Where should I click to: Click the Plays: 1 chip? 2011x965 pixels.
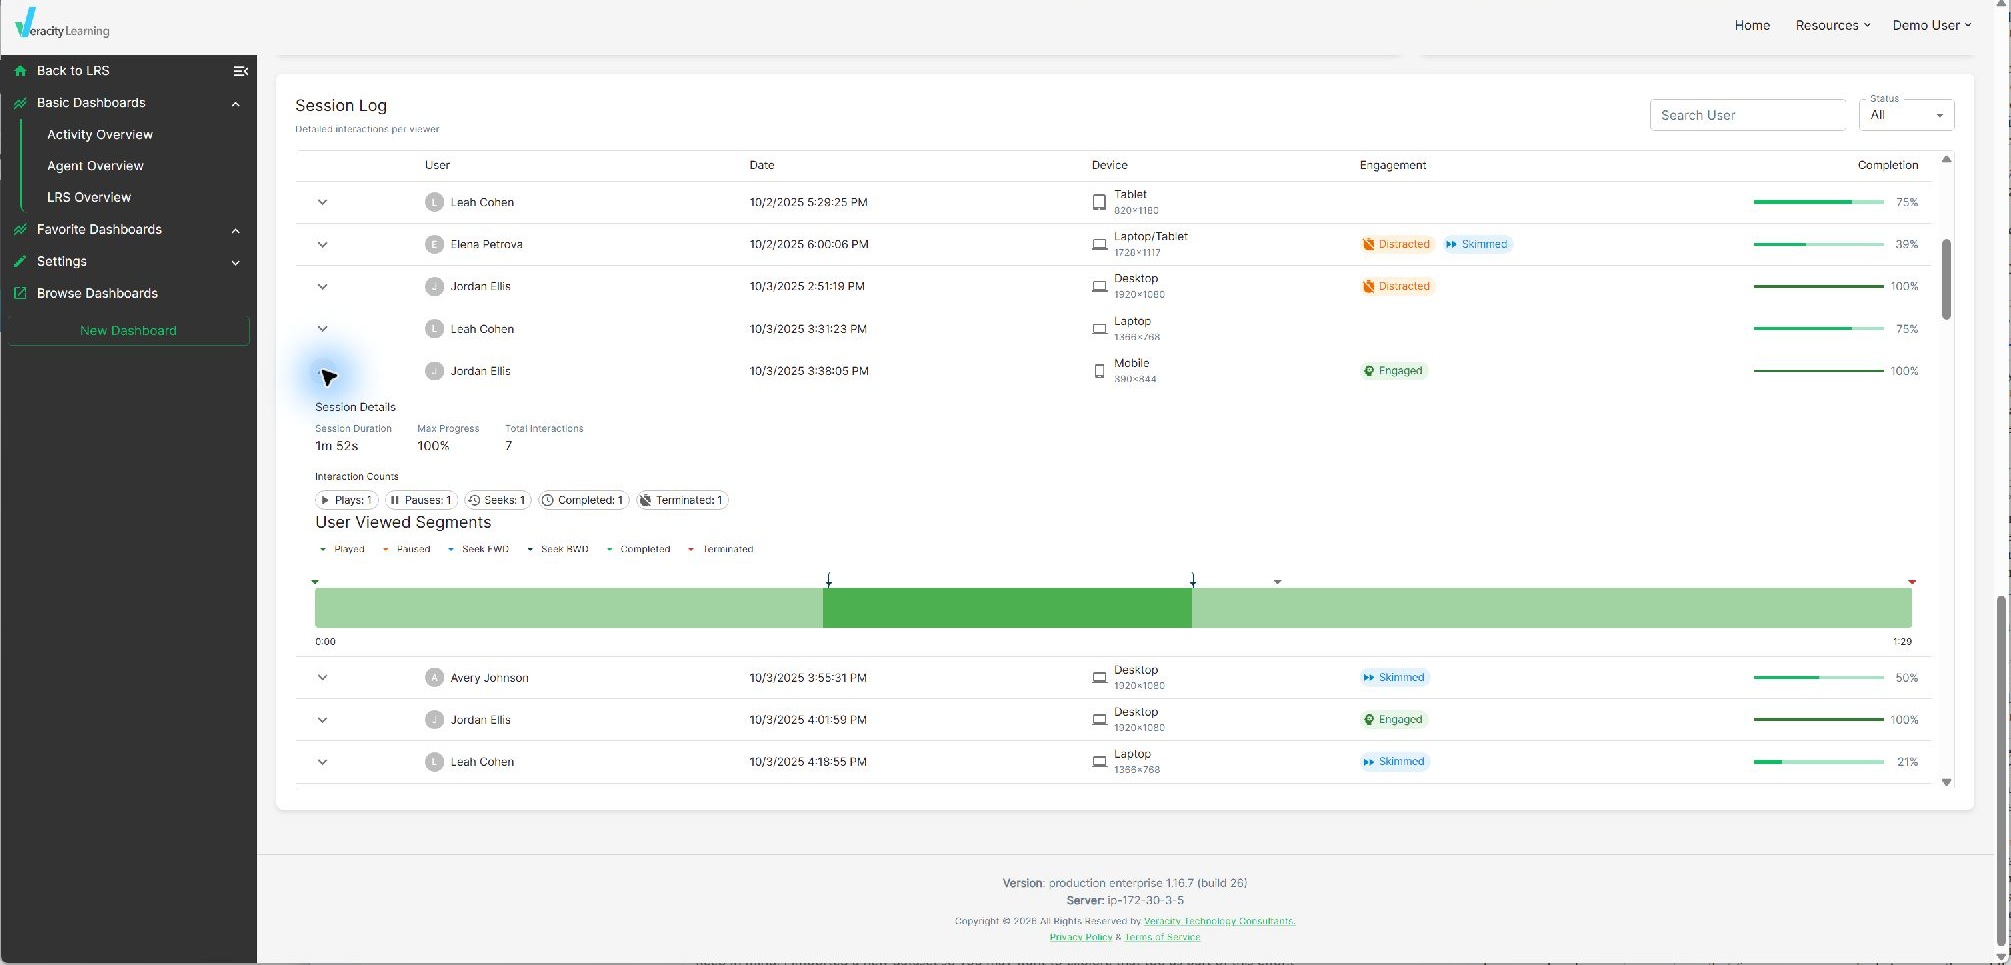(346, 500)
